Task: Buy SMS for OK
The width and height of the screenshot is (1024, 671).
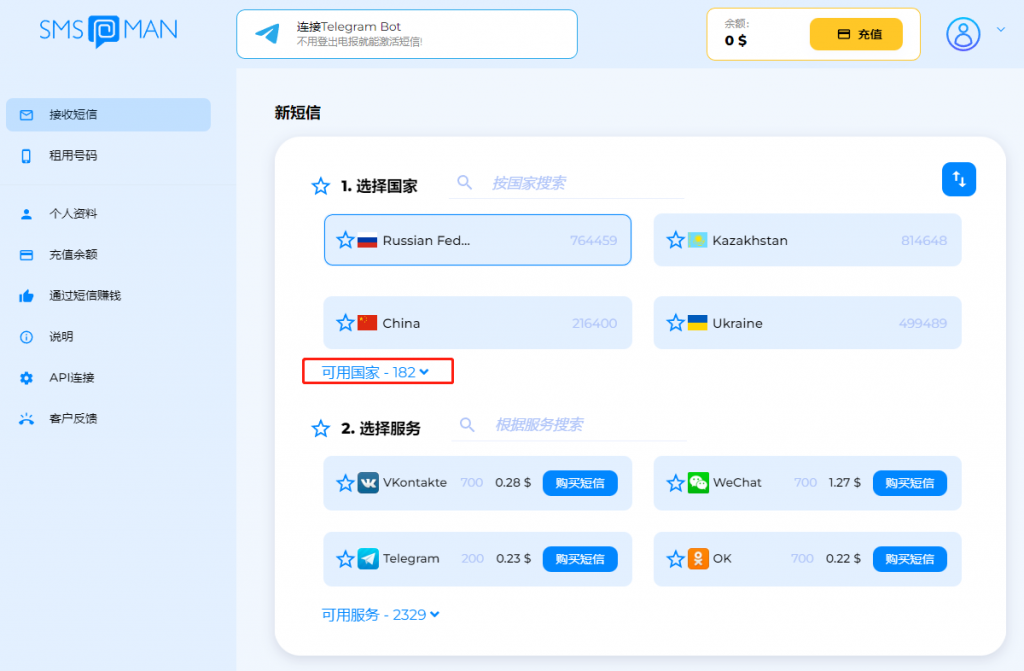Action: point(910,559)
